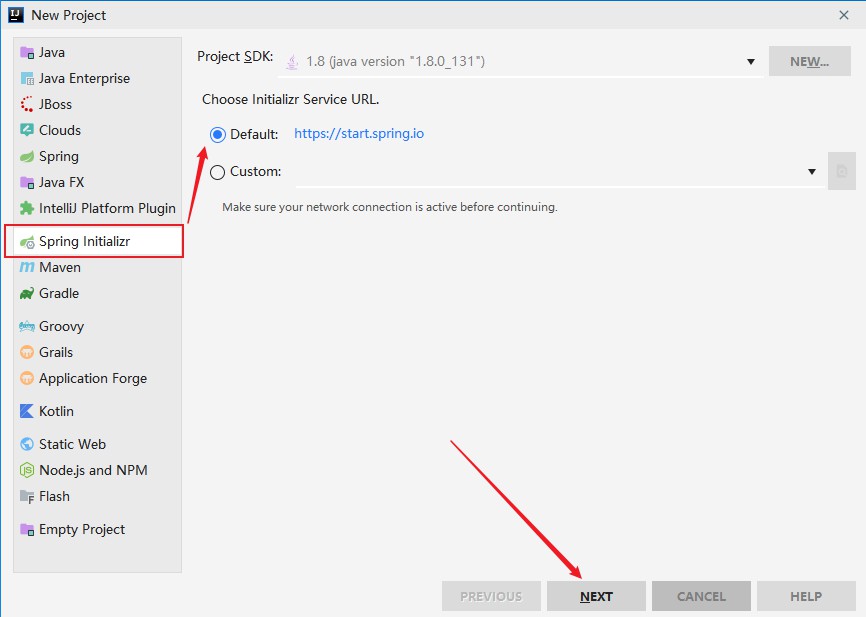Click the Maven m icon
The image size is (866, 617).
point(27,267)
